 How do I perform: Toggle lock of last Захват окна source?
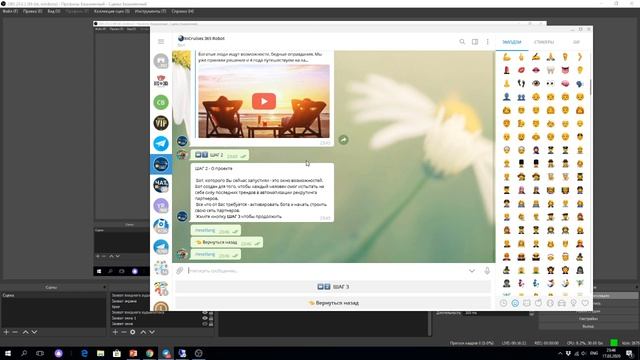pos(211,324)
